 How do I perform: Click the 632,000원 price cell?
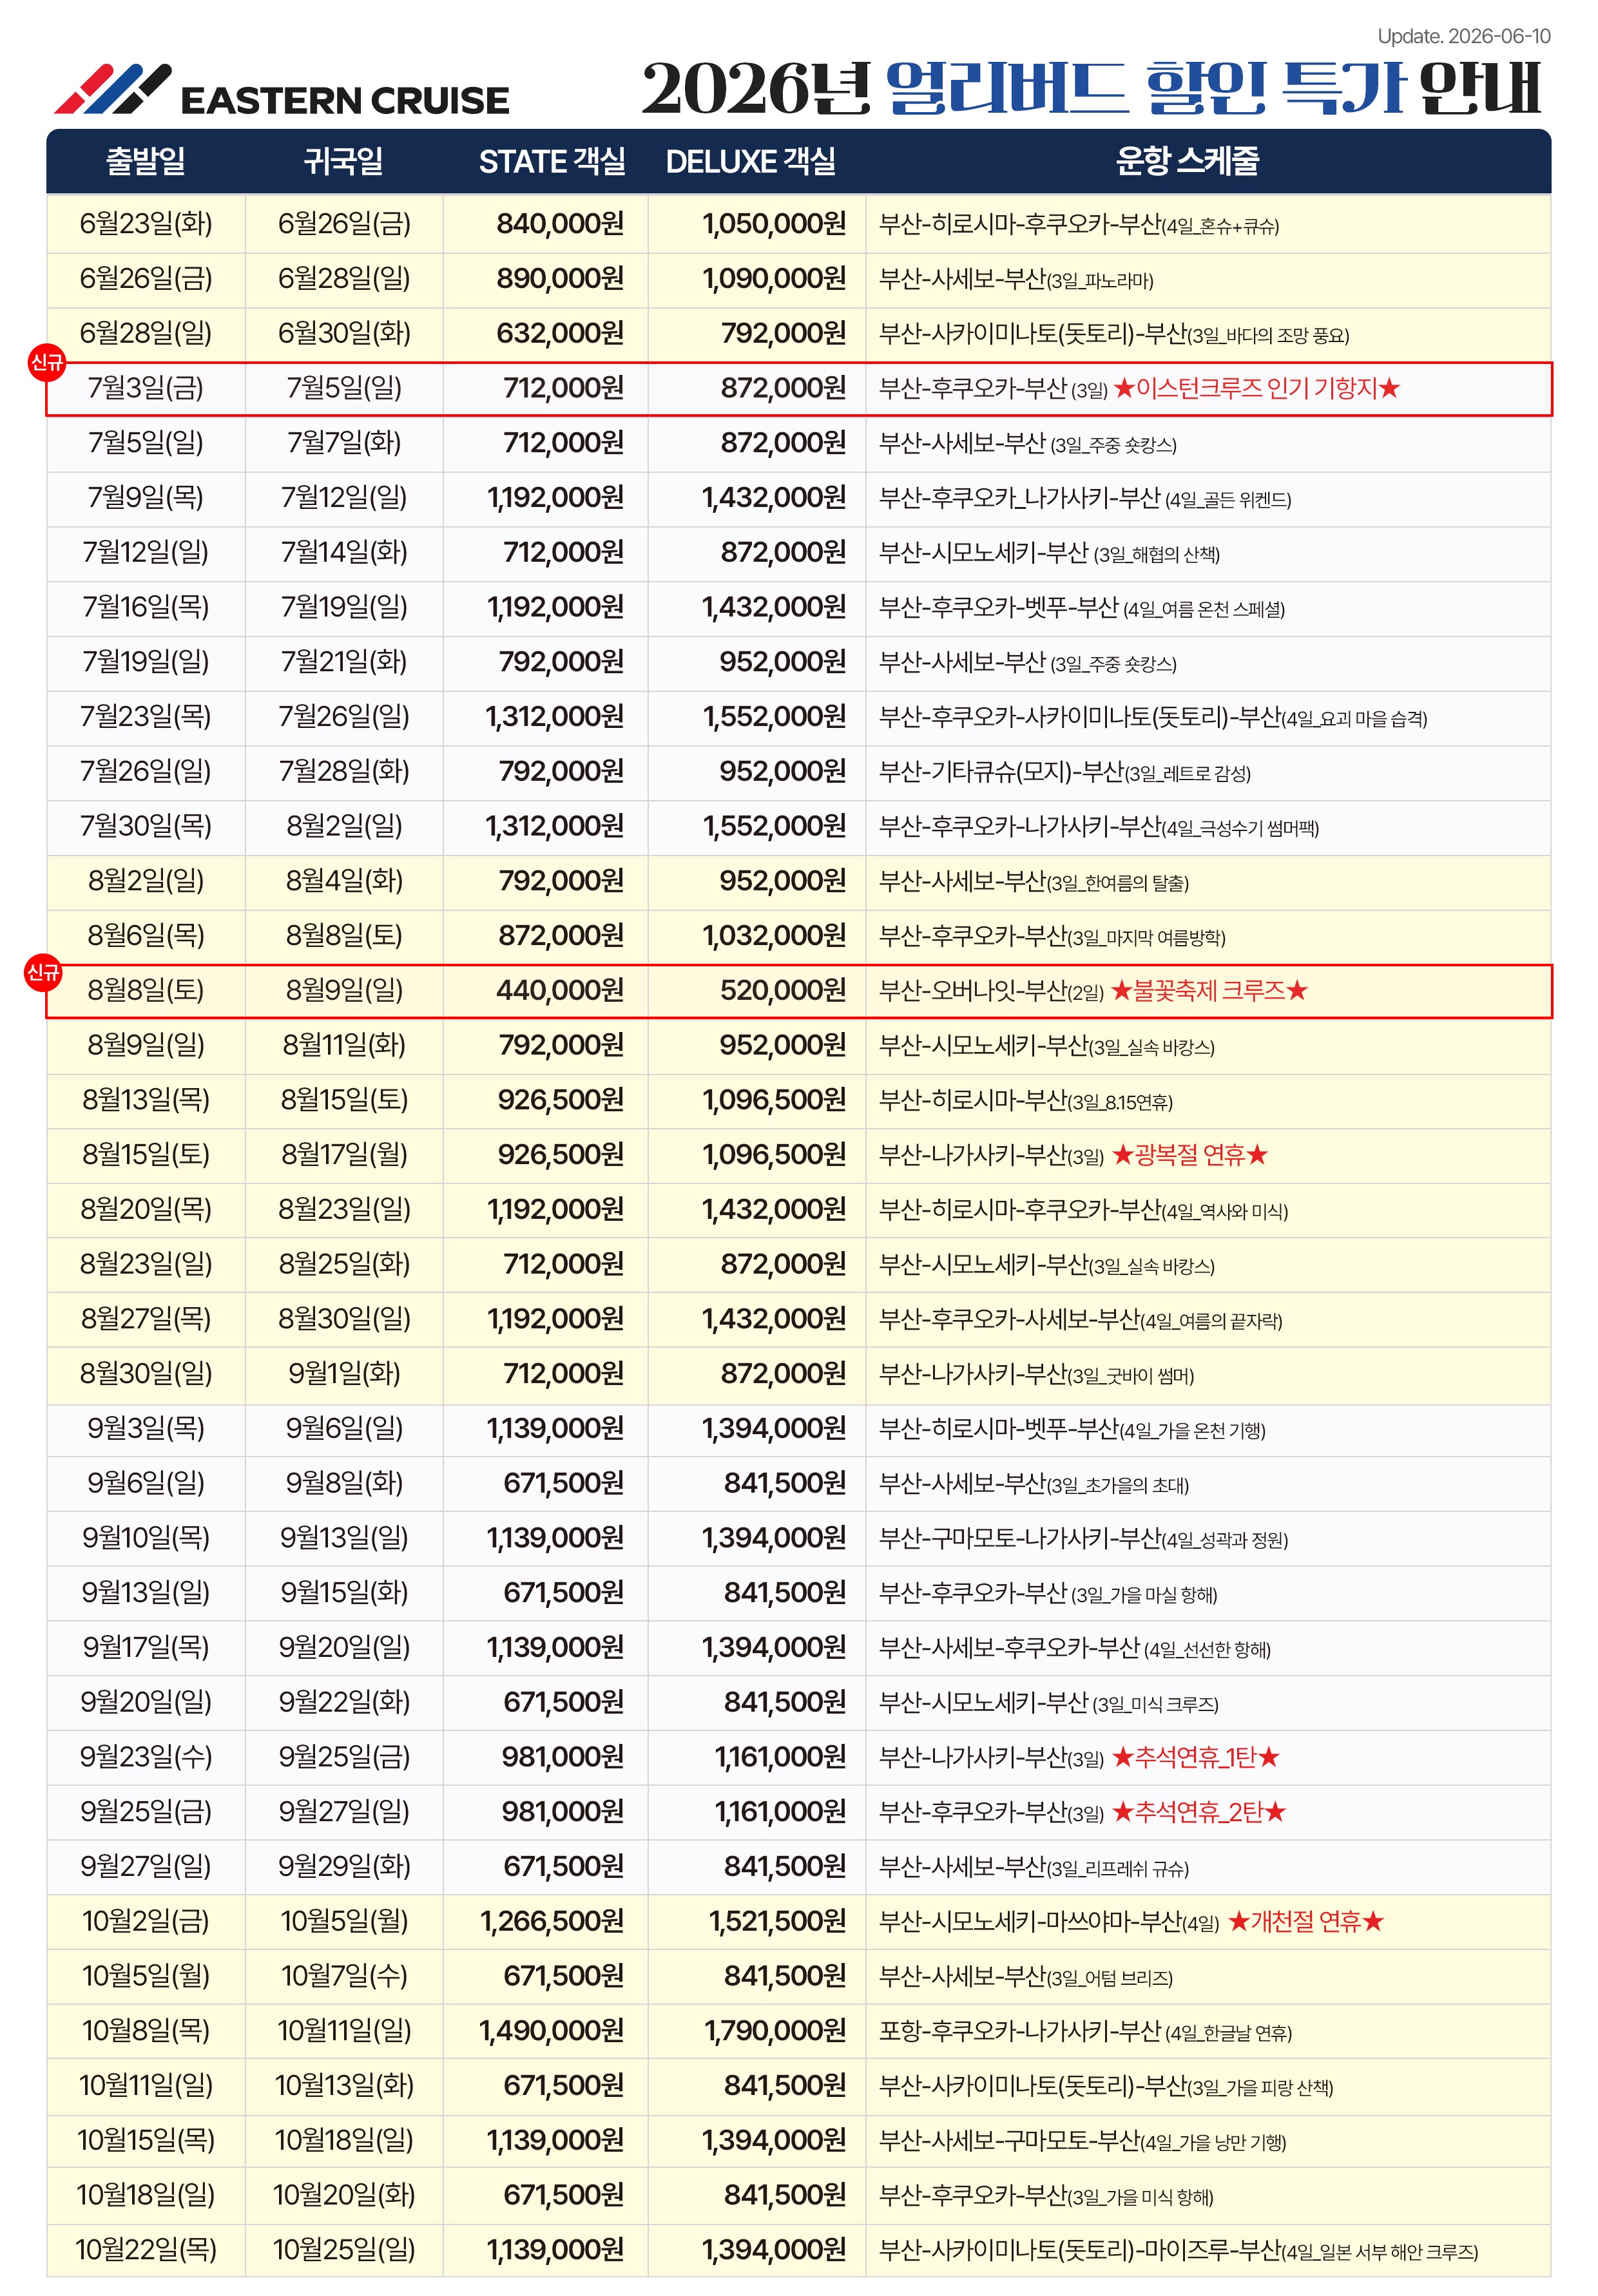coord(560,334)
